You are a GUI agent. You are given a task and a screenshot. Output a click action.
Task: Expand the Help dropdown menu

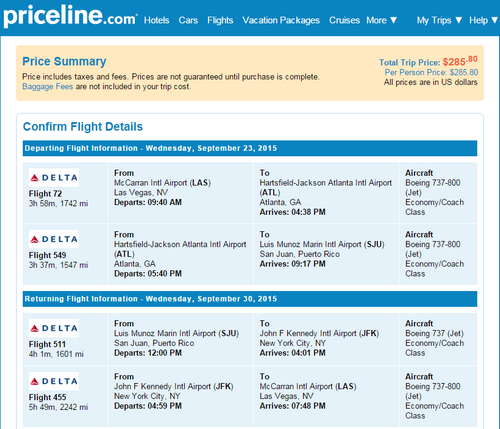483,20
